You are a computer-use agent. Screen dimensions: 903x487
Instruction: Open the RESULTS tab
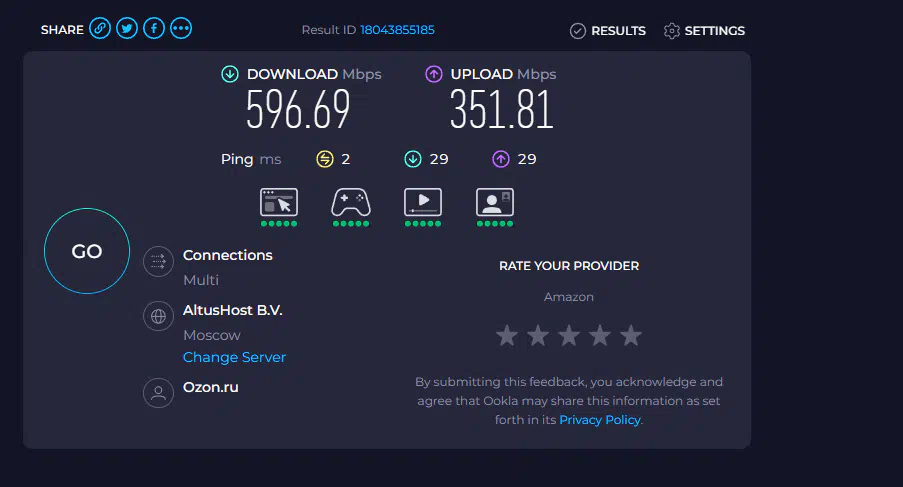click(x=608, y=31)
